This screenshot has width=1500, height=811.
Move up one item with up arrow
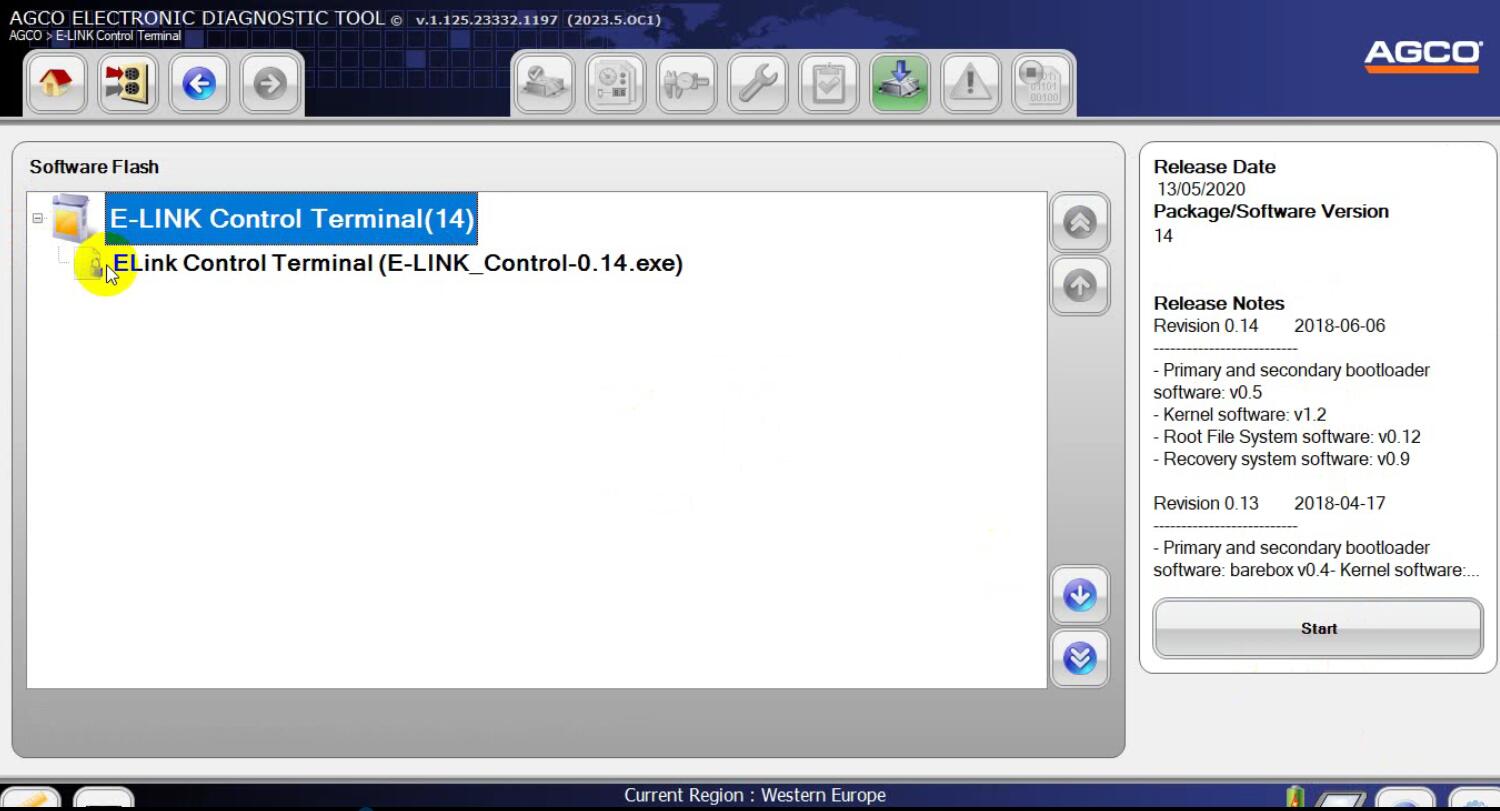tap(1080, 286)
